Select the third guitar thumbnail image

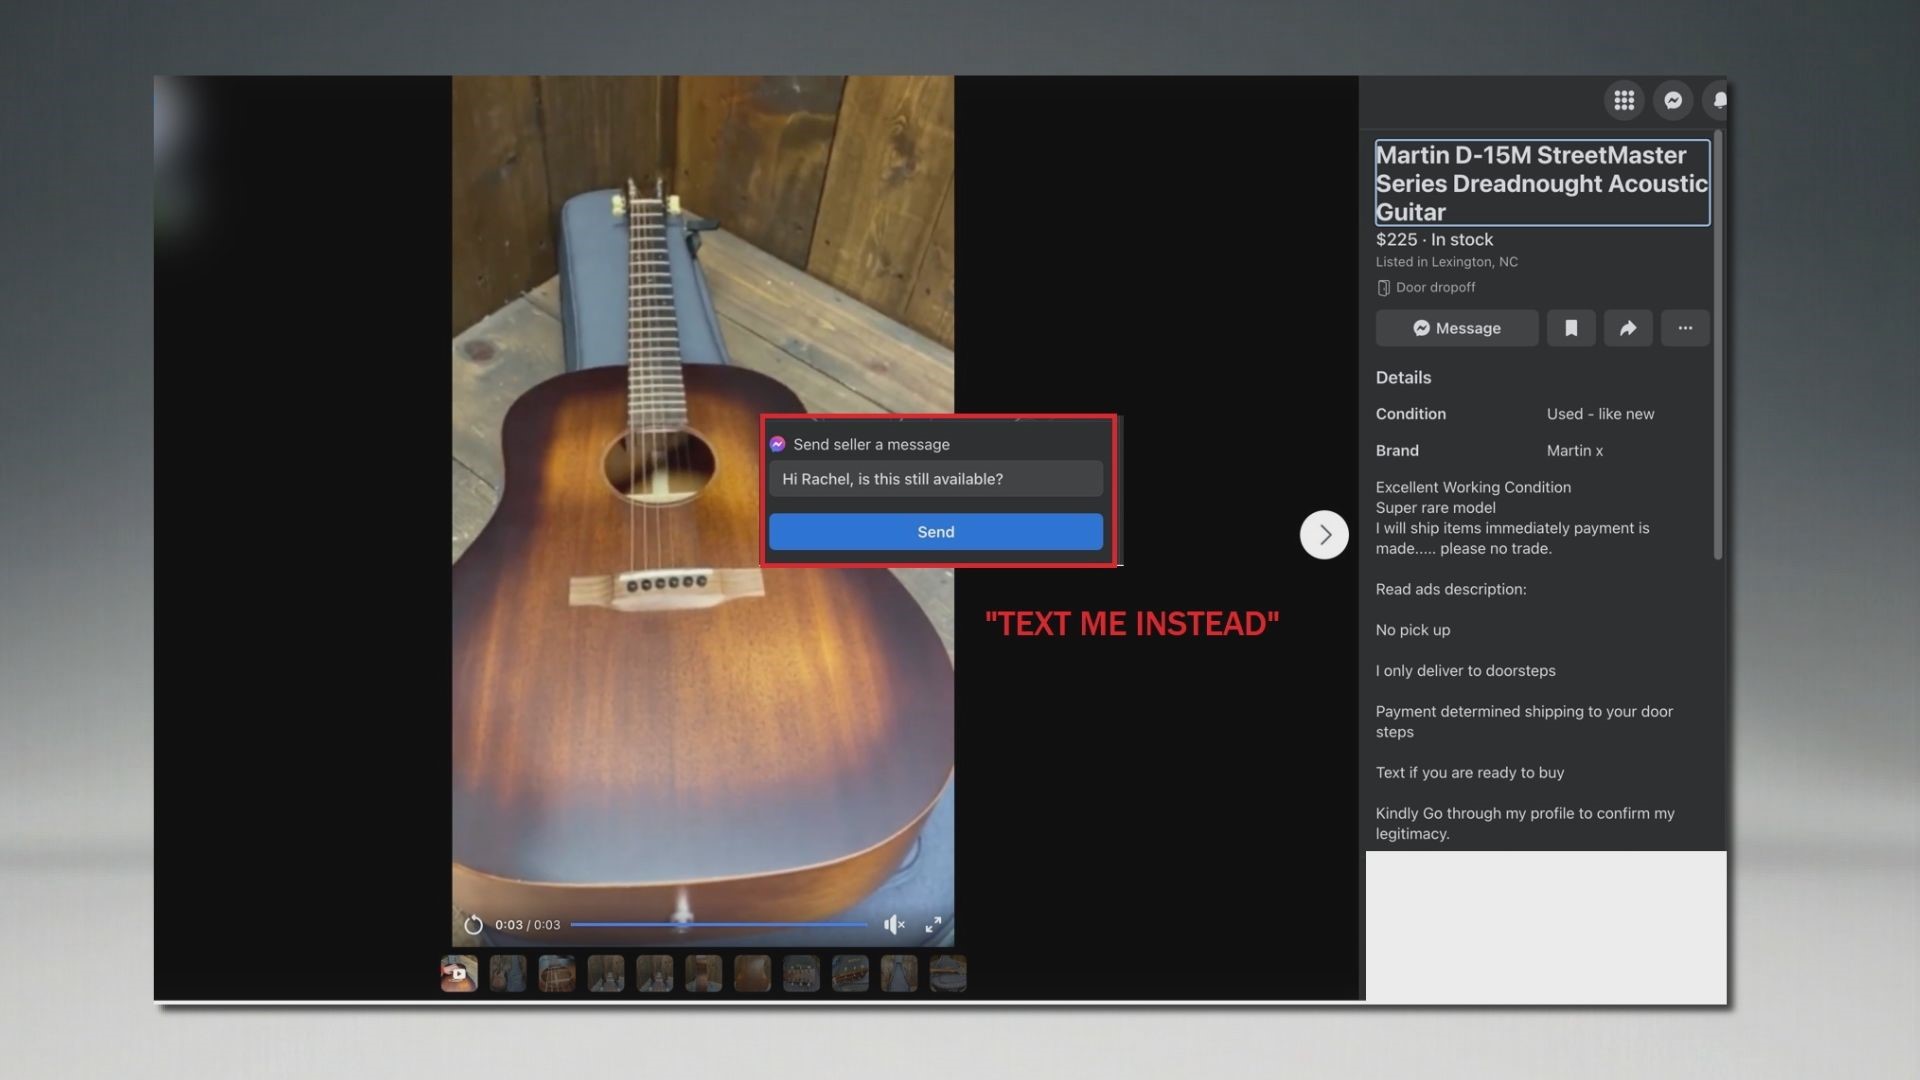pyautogui.click(x=555, y=972)
